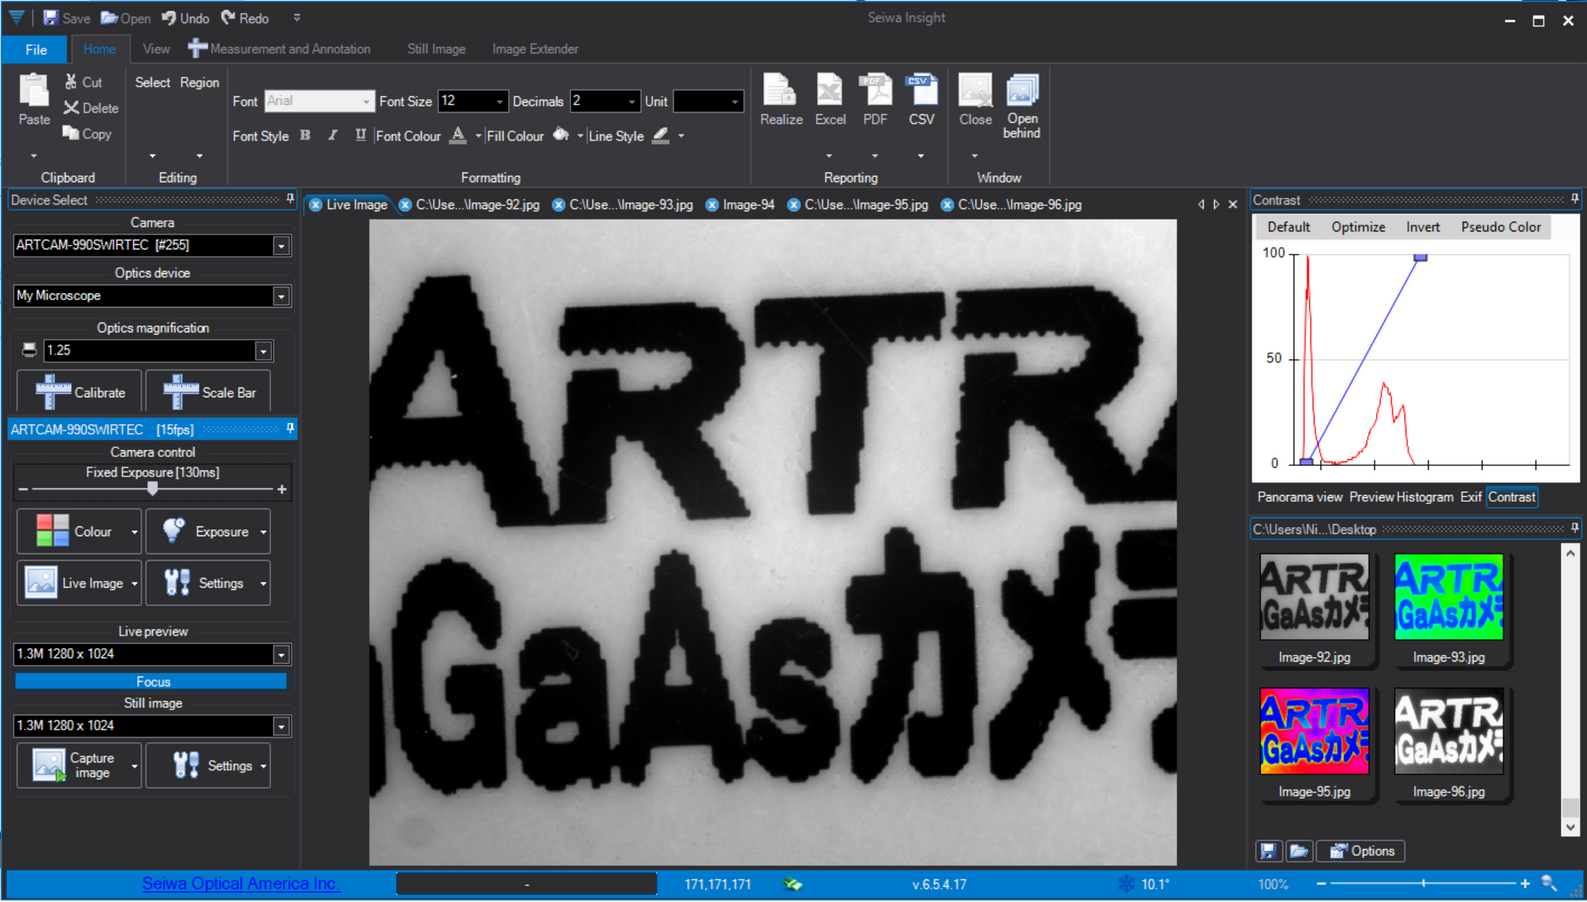Pin the ARTCAM-990SWIRTEC camera panel

coord(290,428)
